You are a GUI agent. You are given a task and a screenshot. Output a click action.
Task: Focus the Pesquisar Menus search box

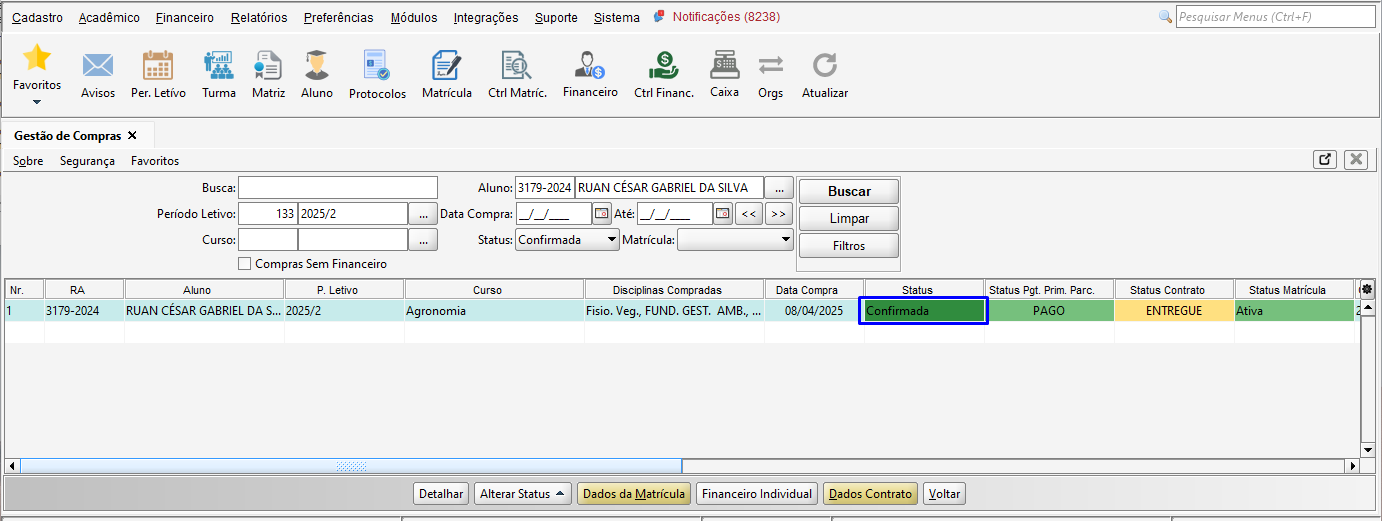tap(1276, 17)
